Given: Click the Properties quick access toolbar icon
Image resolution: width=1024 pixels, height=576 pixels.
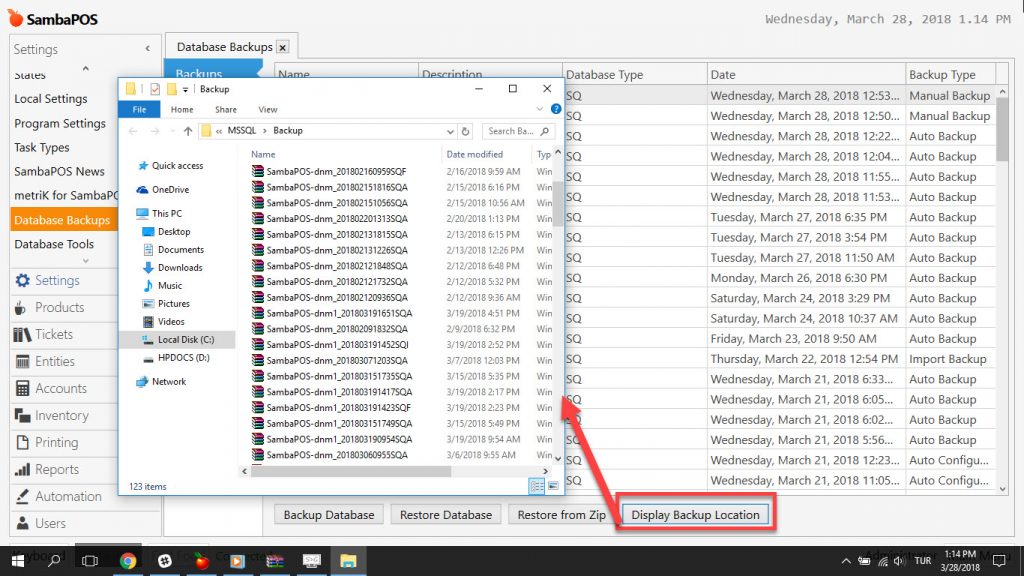Looking at the screenshot, I should [x=155, y=89].
